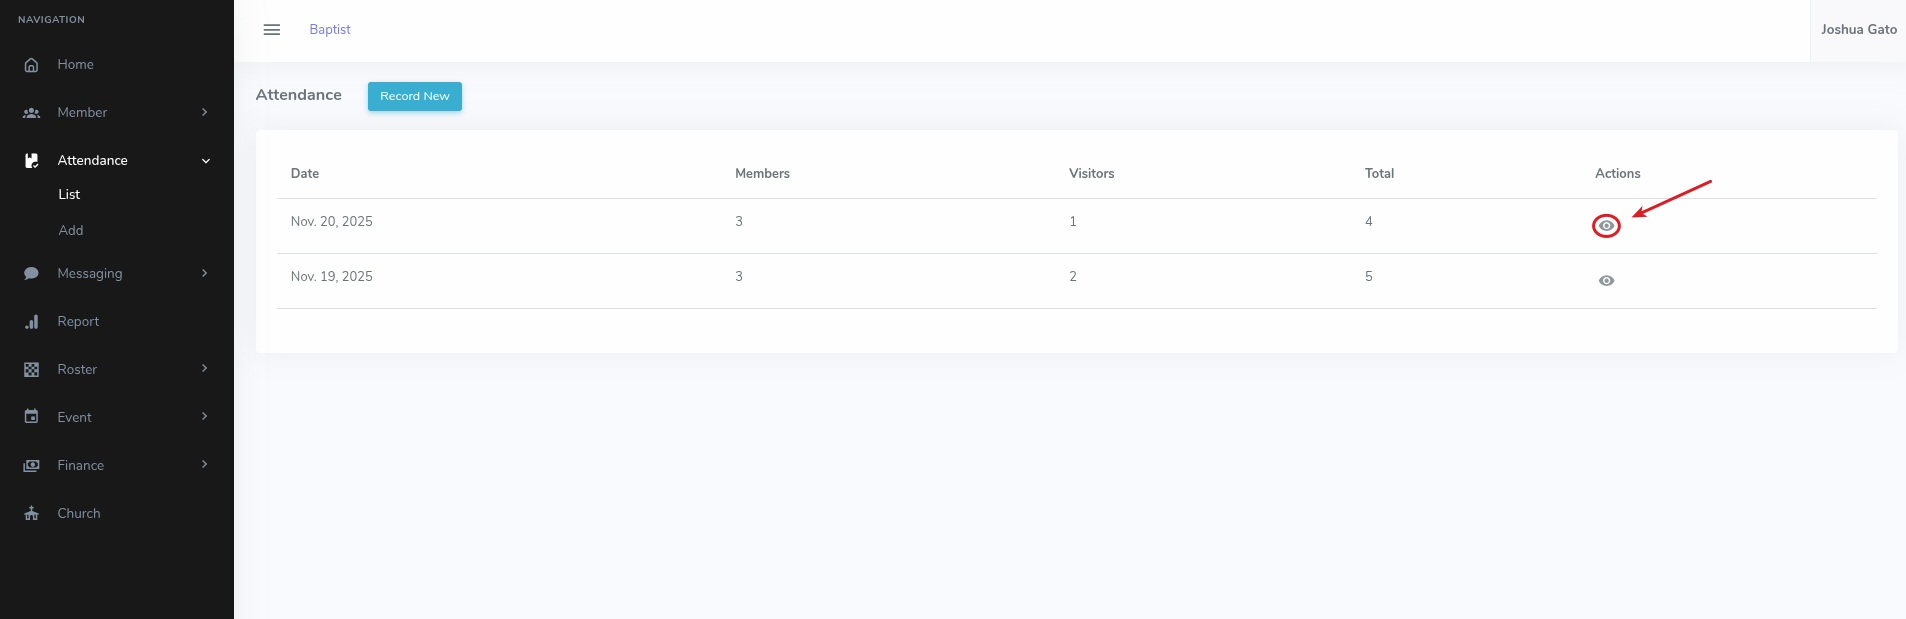View attendance details for Nov. 19, 2025
This screenshot has width=1906, height=619.
click(x=1606, y=281)
